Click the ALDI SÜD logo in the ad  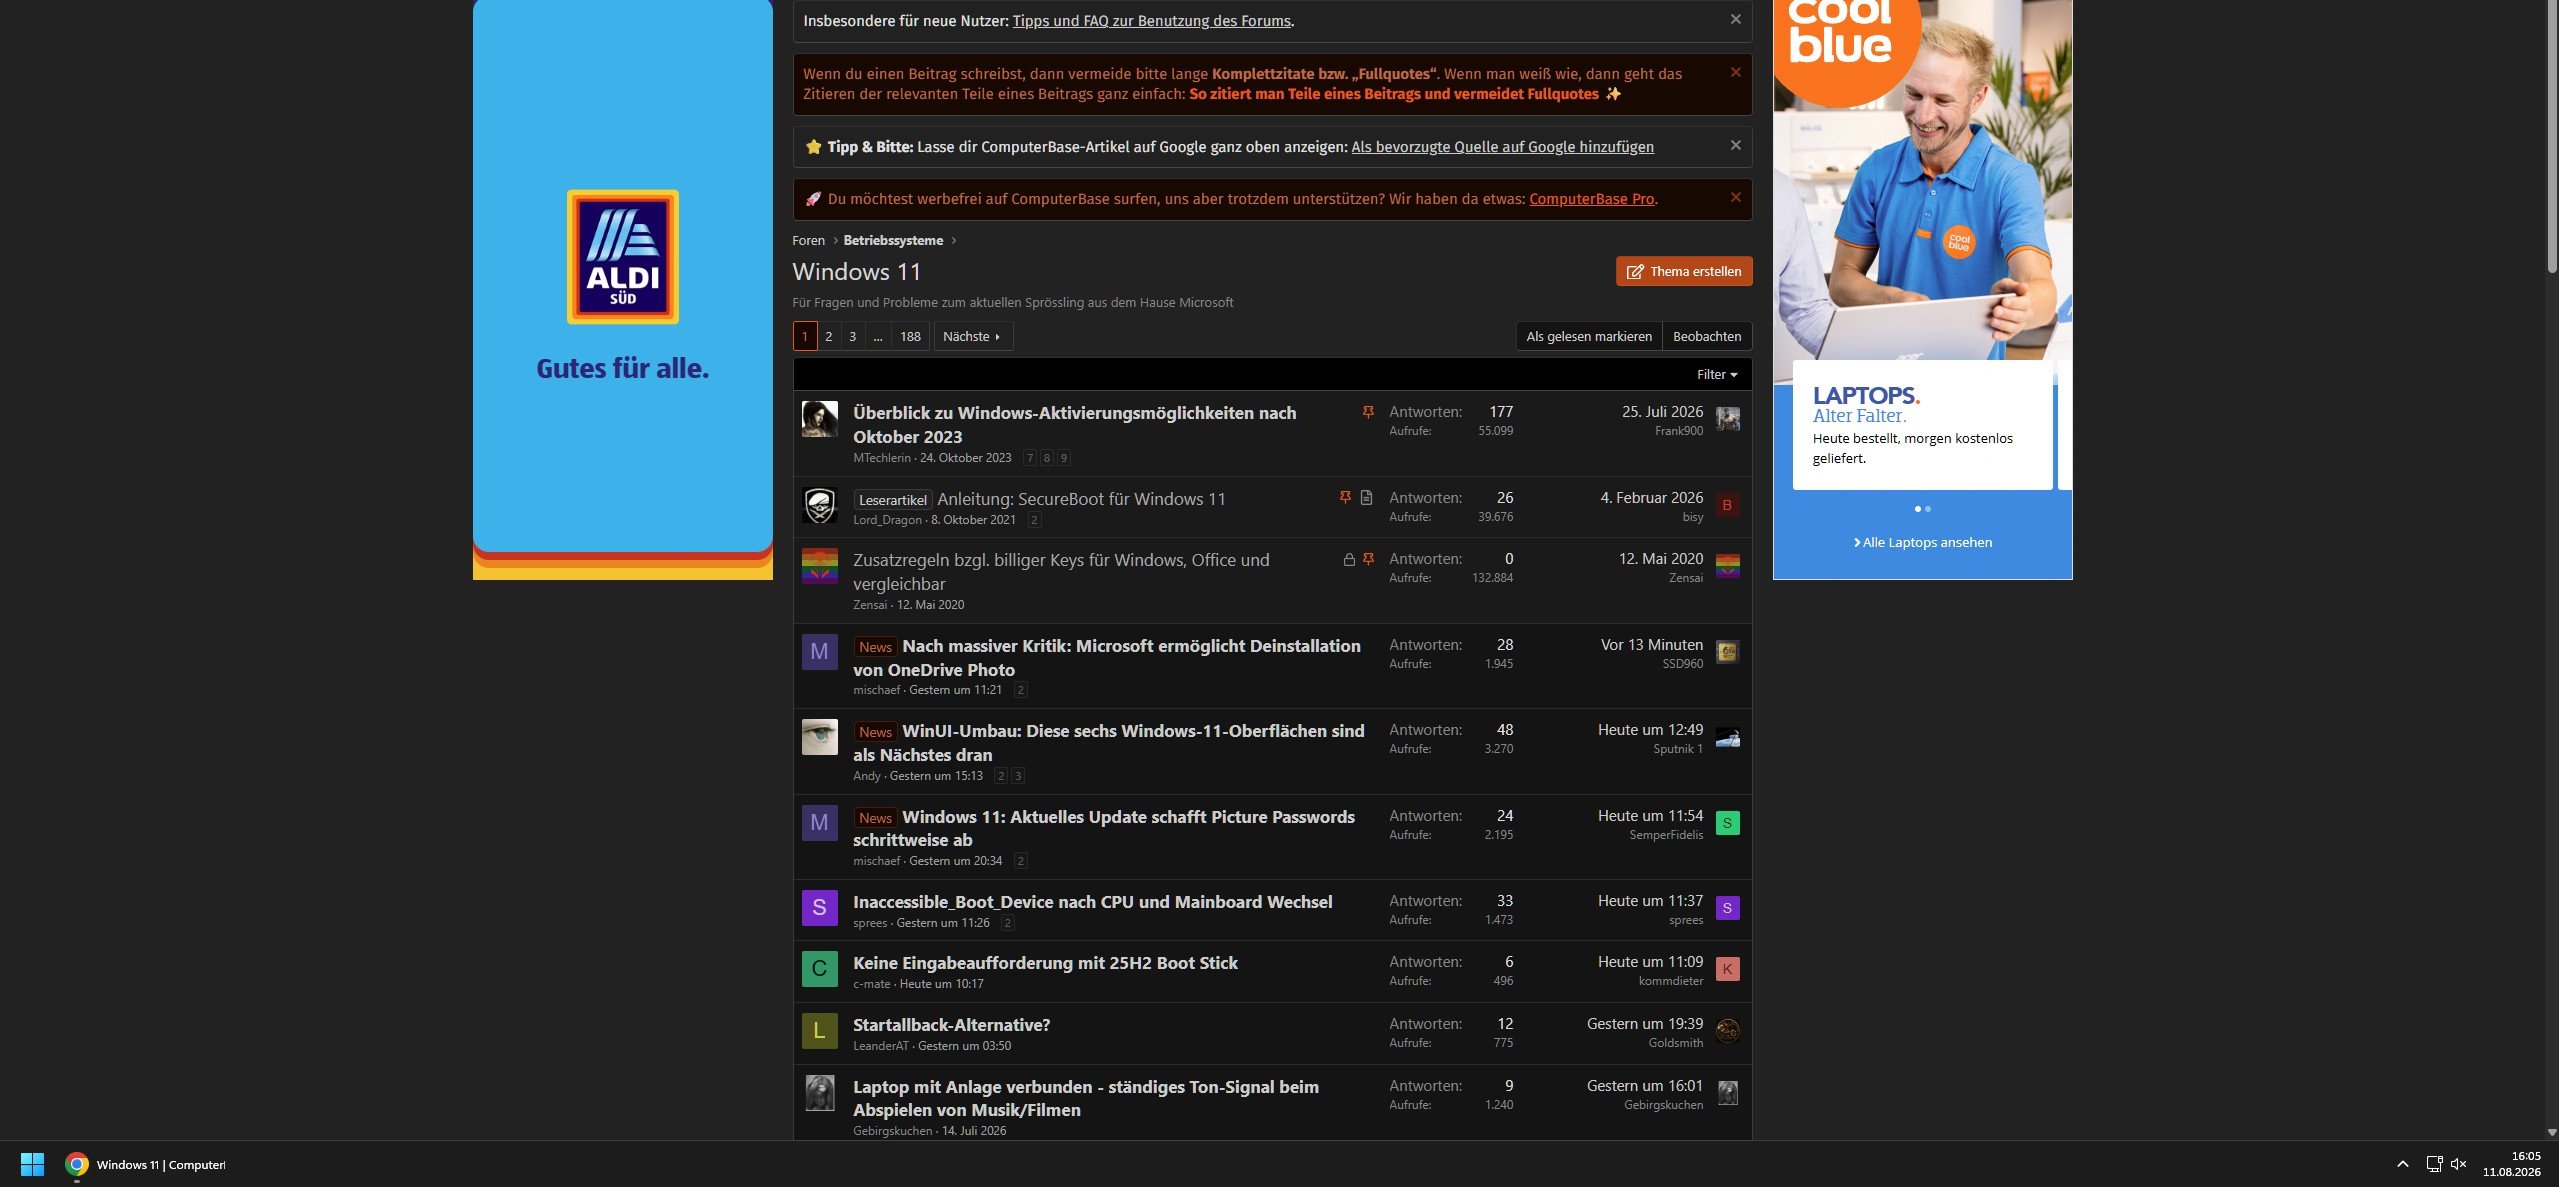pyautogui.click(x=623, y=257)
